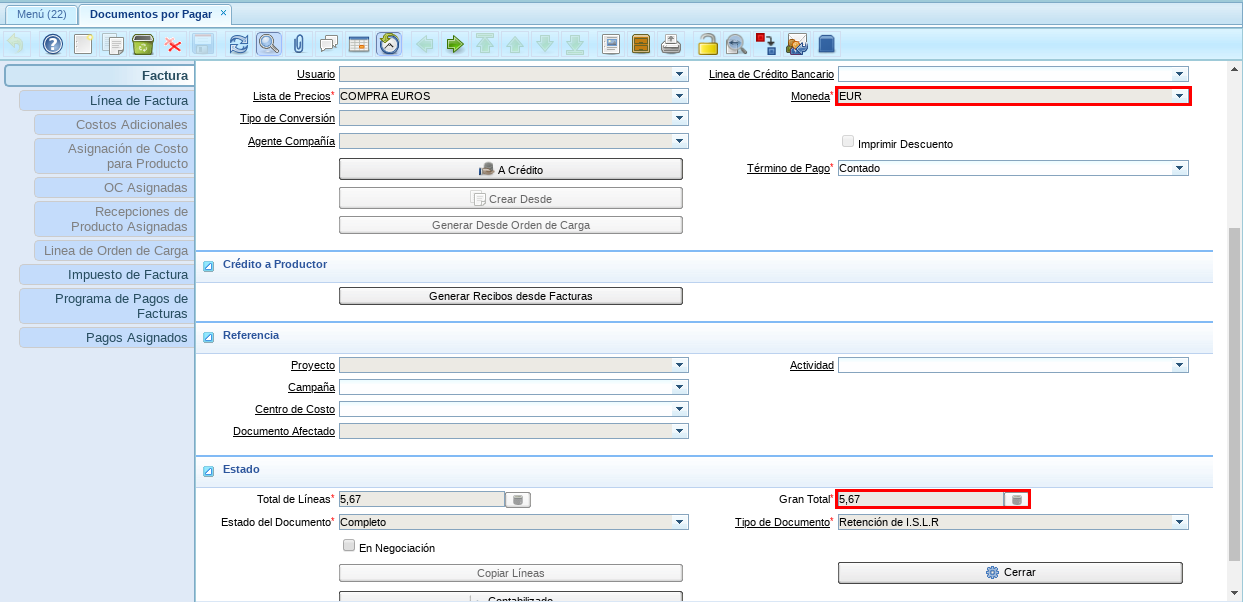Collapse the Estado section
The width and height of the screenshot is (1243, 602).
coord(209,471)
